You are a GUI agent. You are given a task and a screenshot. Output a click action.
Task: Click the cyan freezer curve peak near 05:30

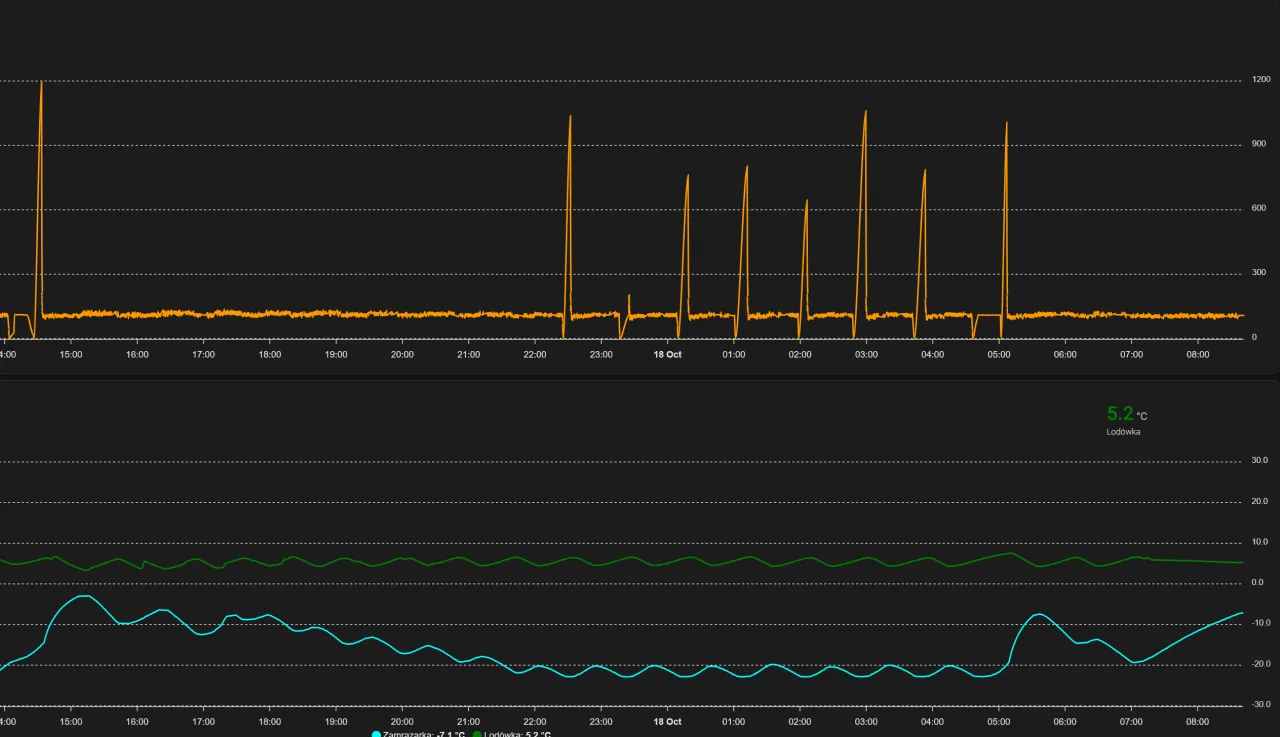(x=1040, y=614)
